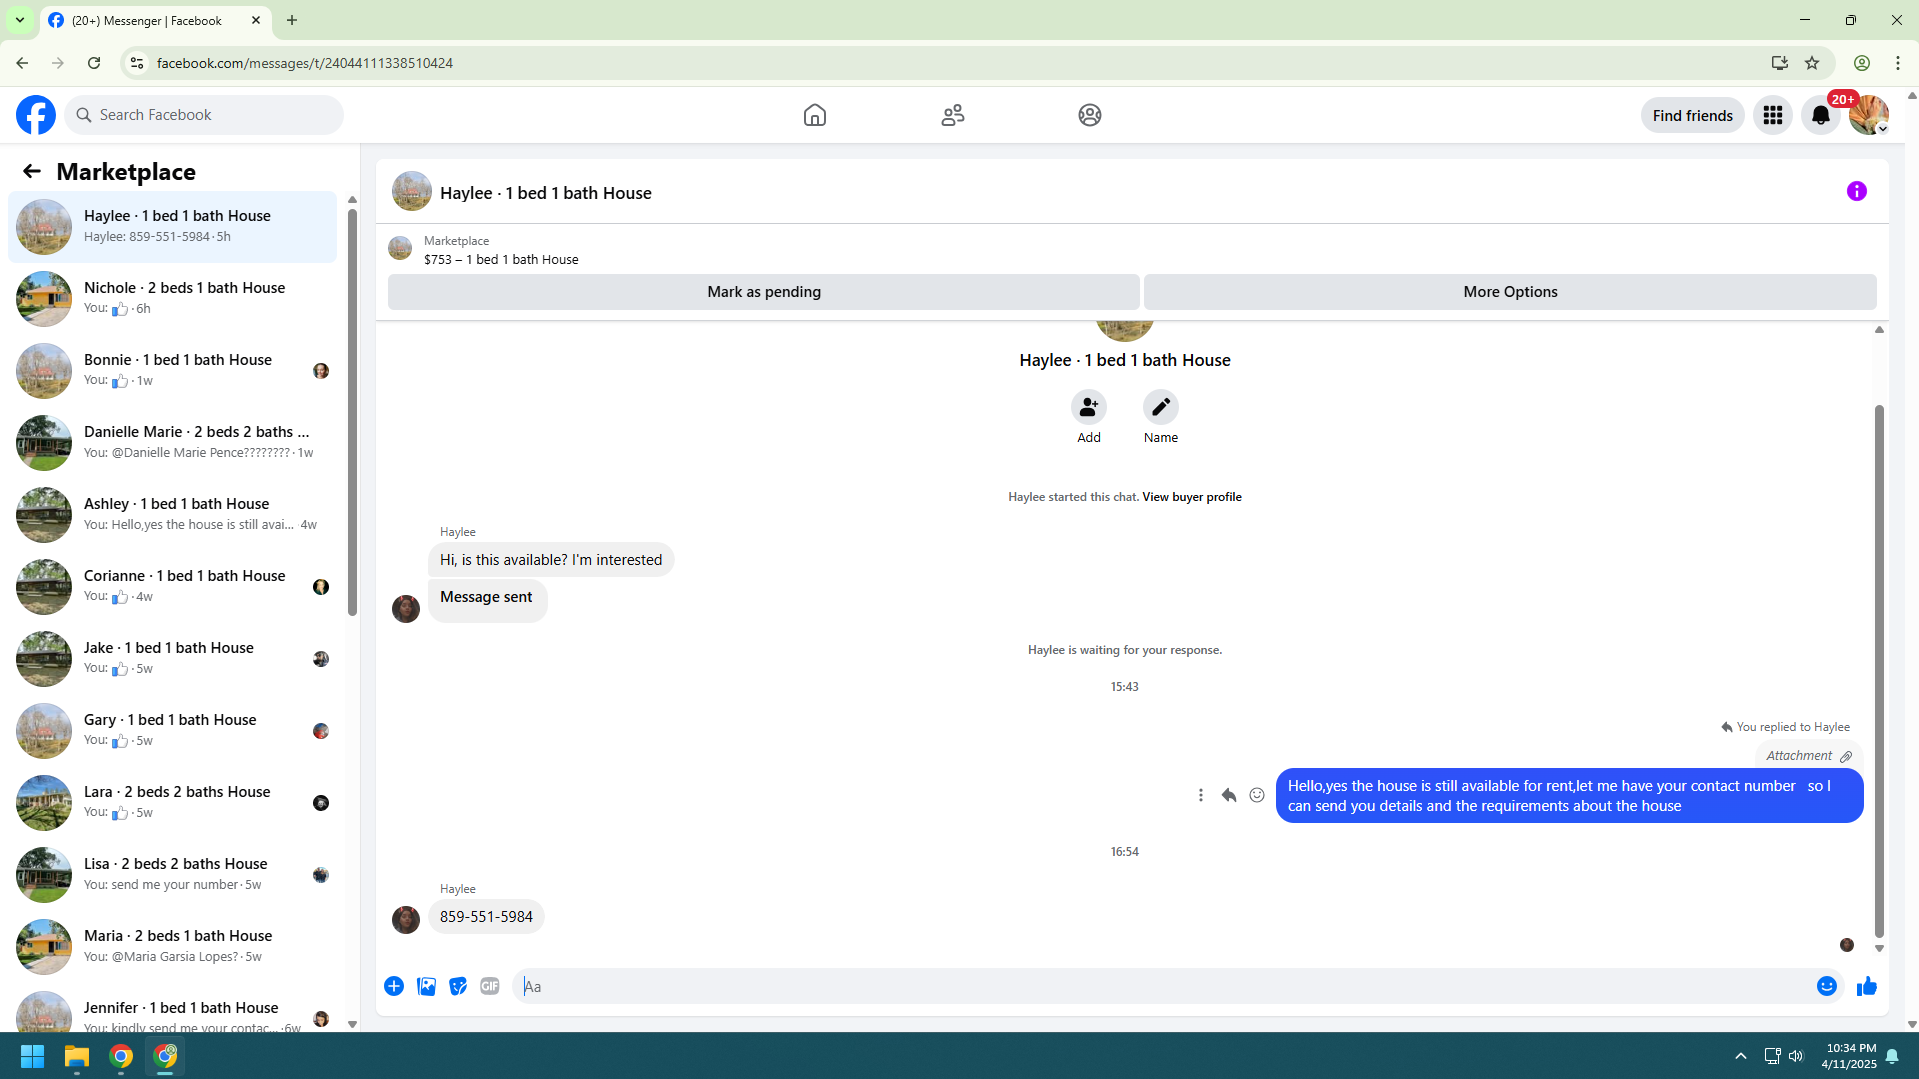Click Mark as pending button

(x=764, y=292)
